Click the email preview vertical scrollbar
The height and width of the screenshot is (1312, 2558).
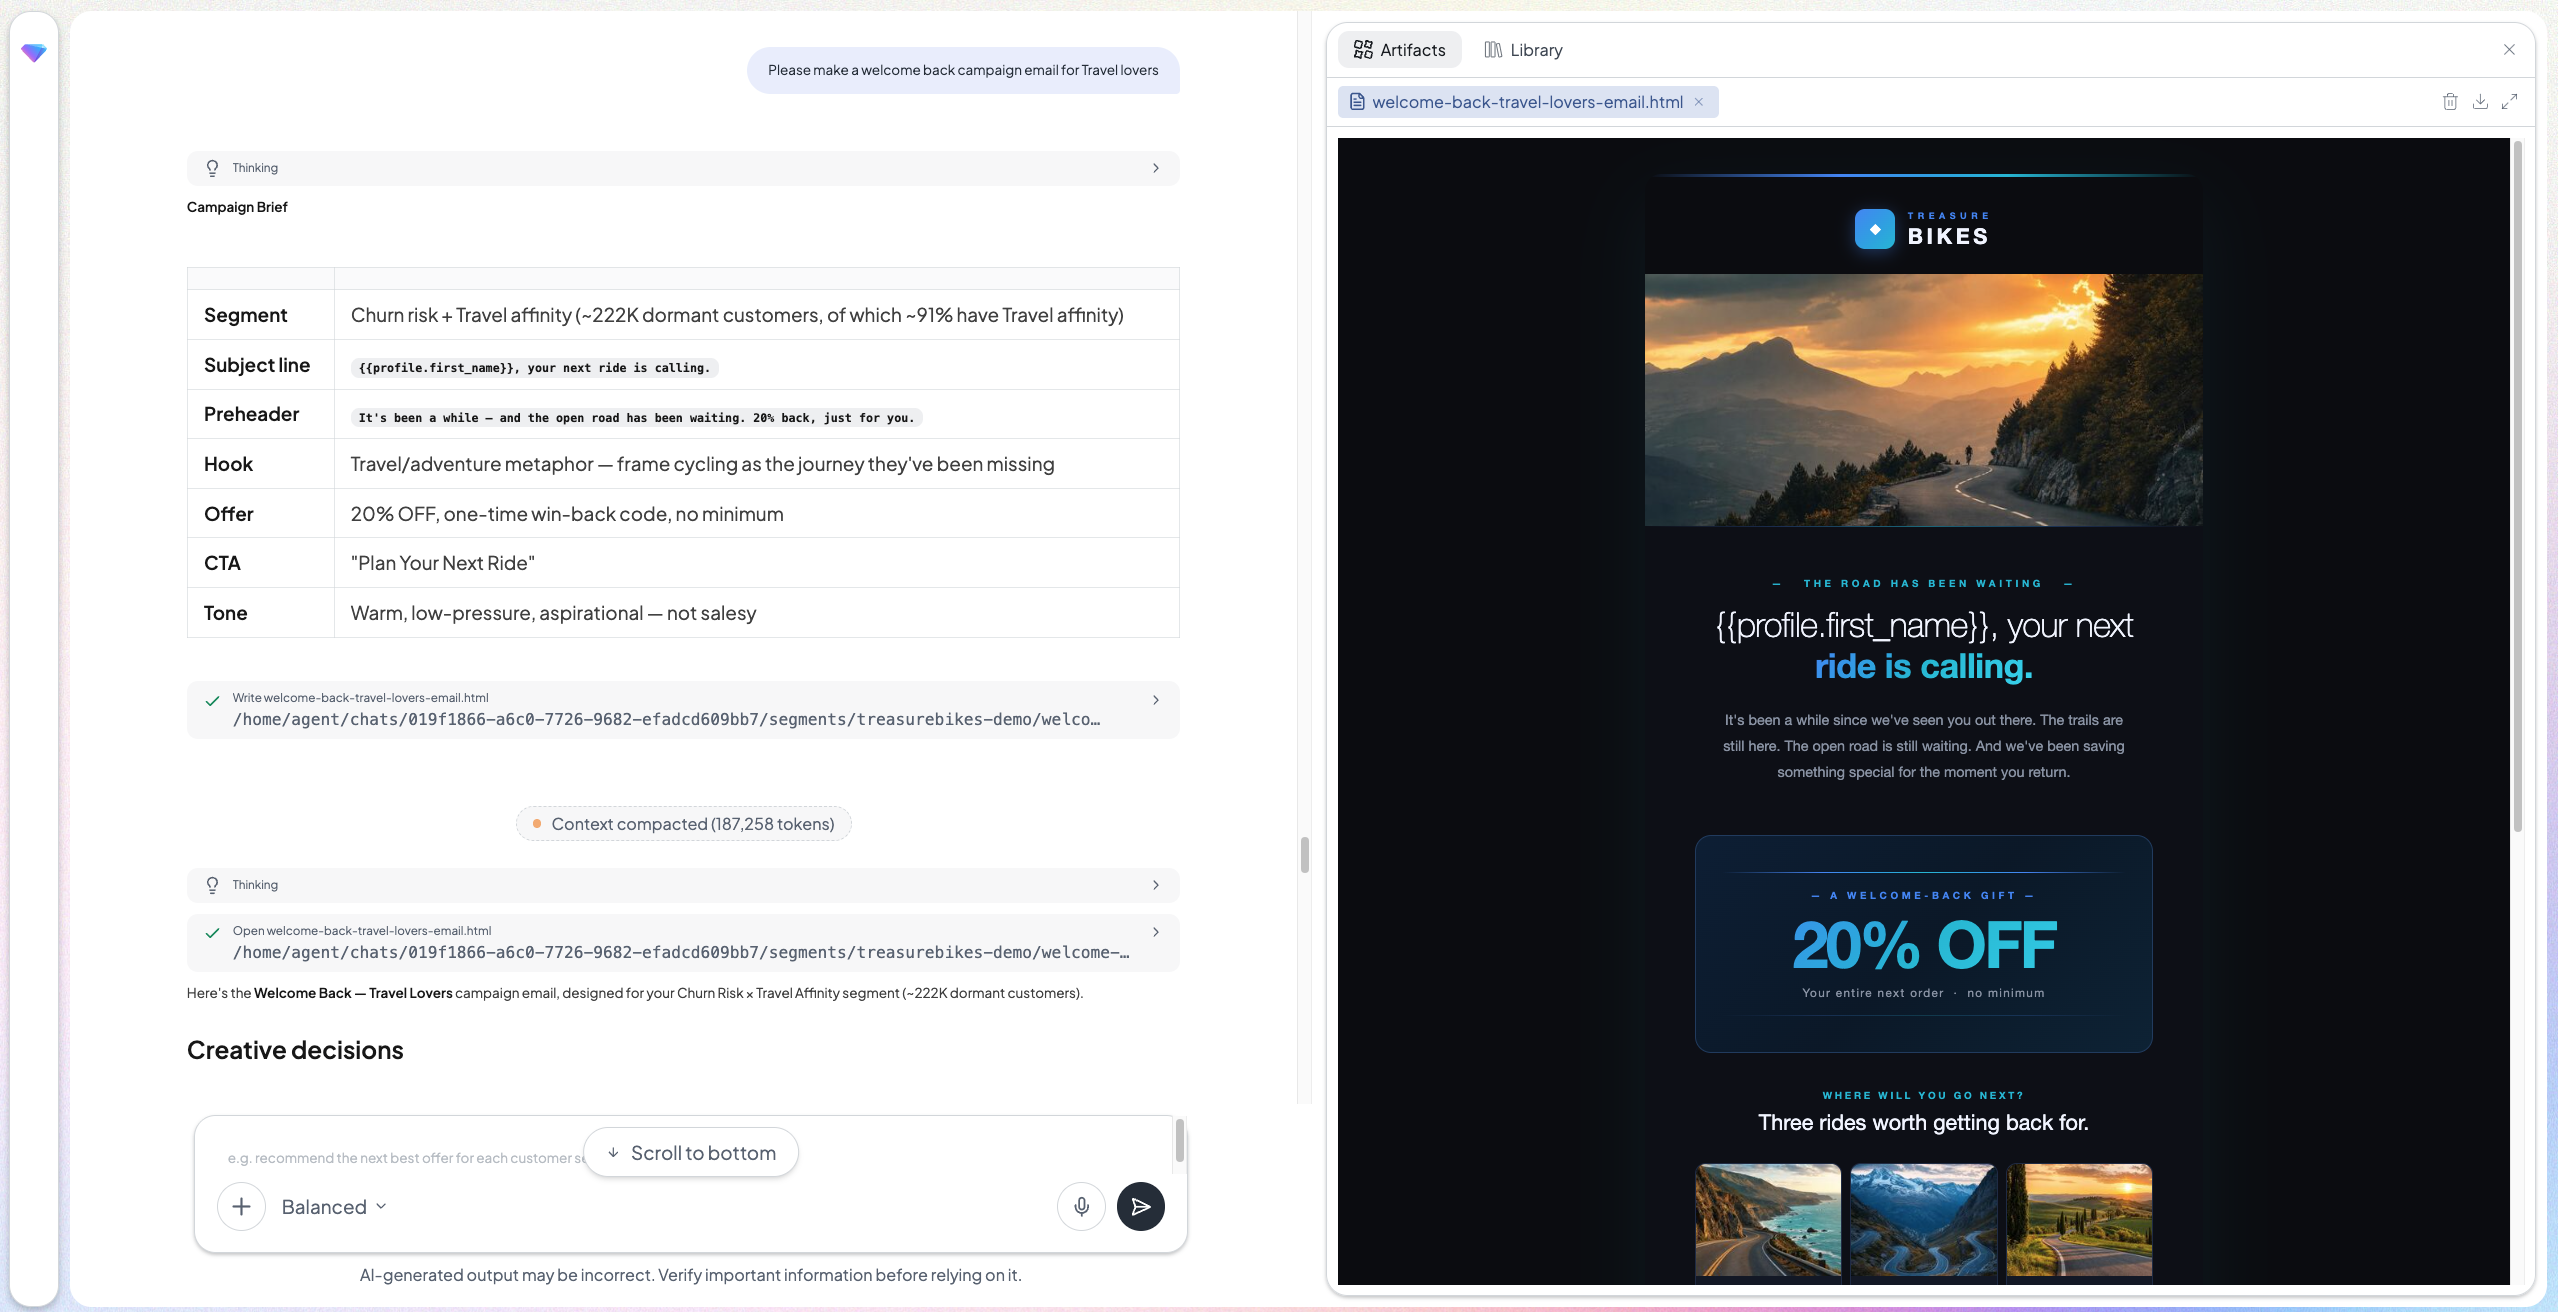2517,487
